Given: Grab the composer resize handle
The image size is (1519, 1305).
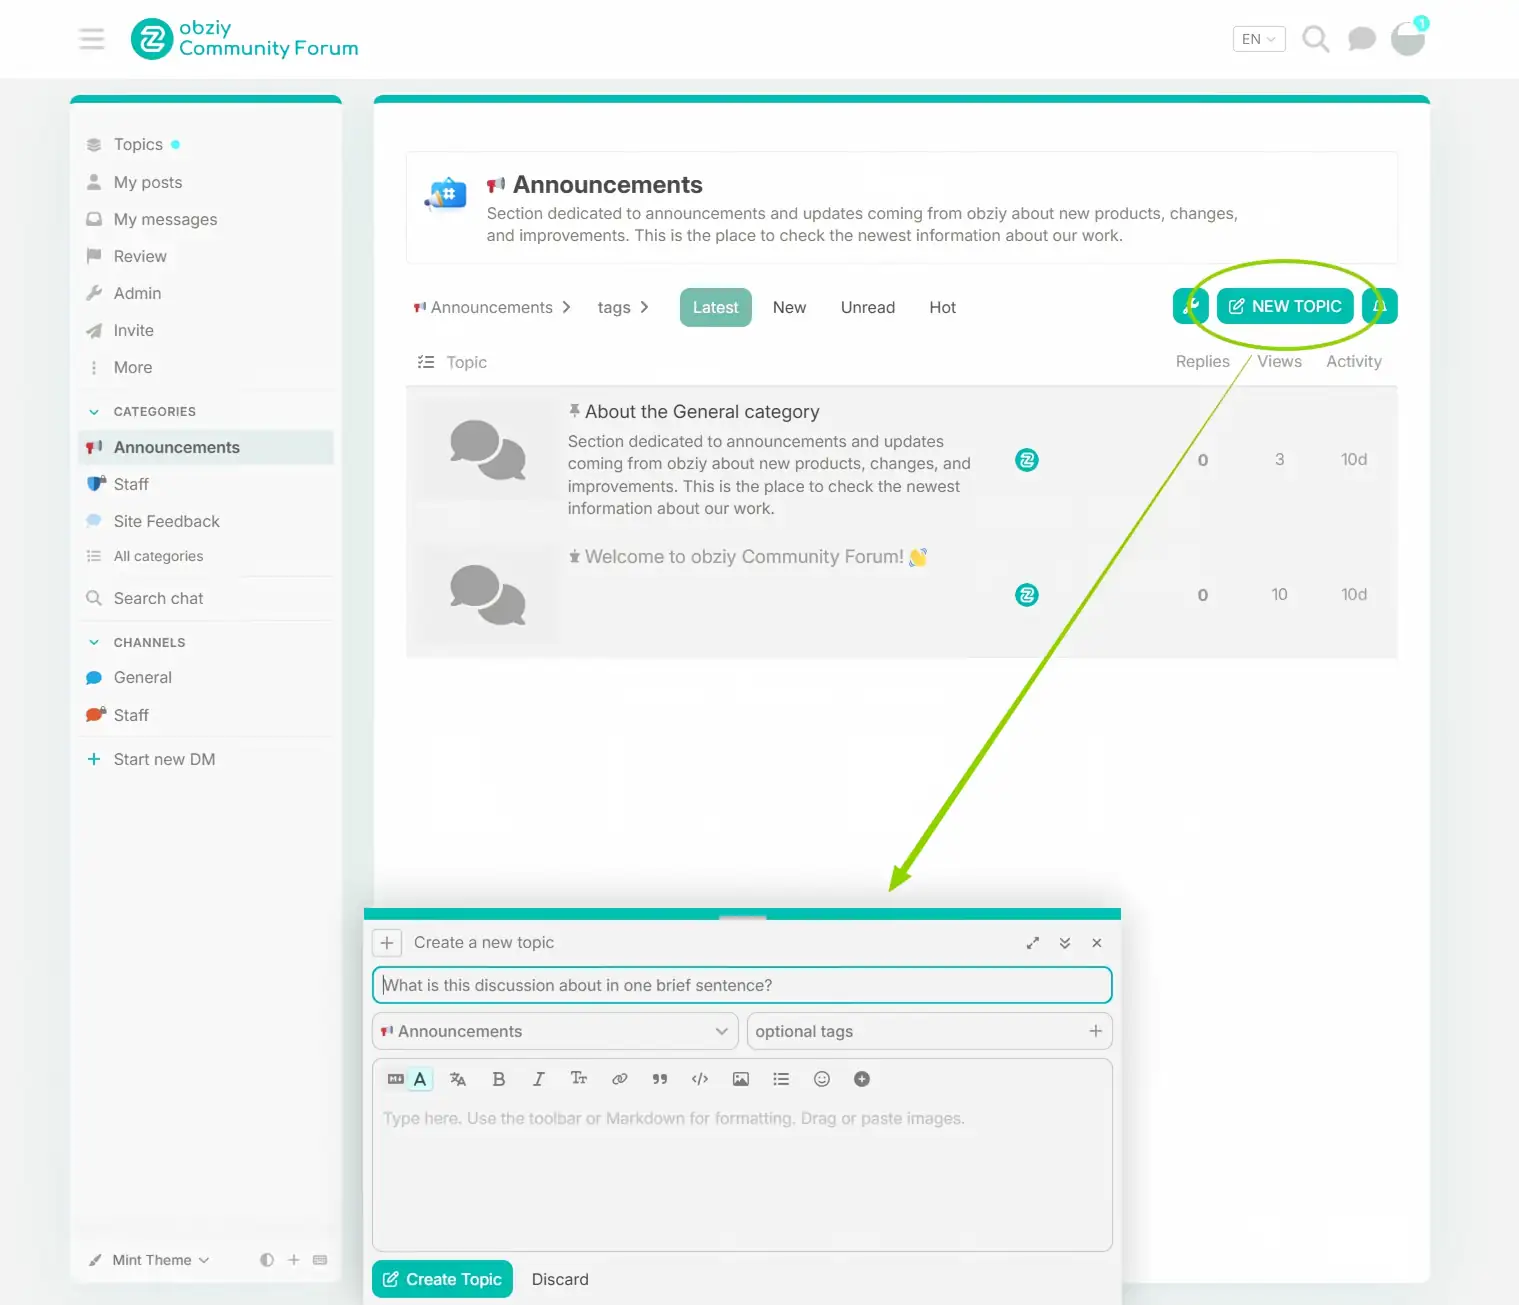Looking at the screenshot, I should pyautogui.click(x=742, y=914).
